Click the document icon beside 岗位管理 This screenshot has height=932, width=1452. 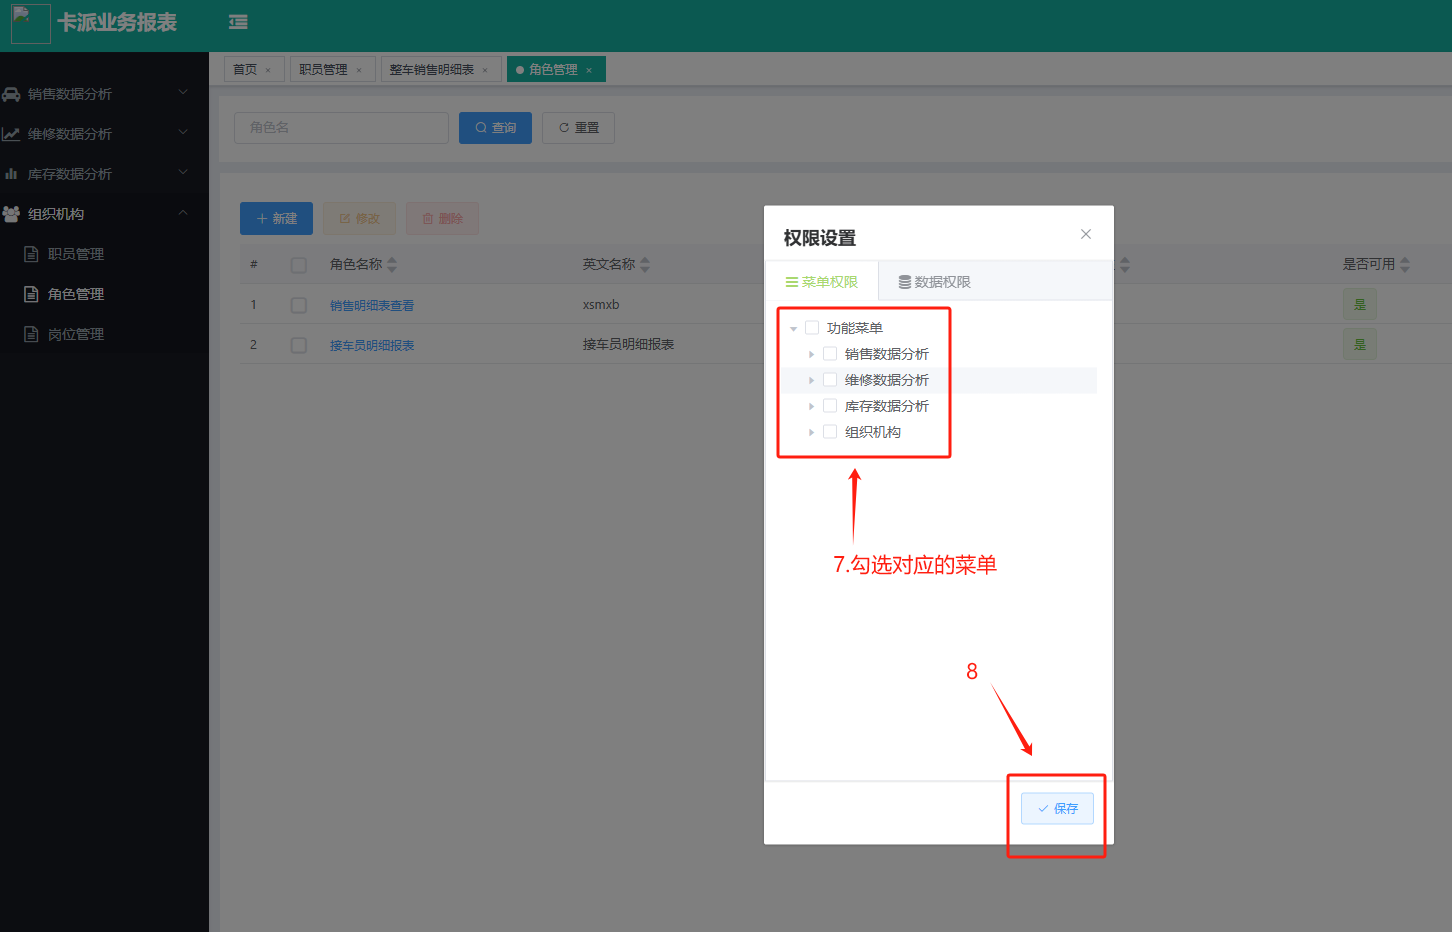(x=31, y=334)
